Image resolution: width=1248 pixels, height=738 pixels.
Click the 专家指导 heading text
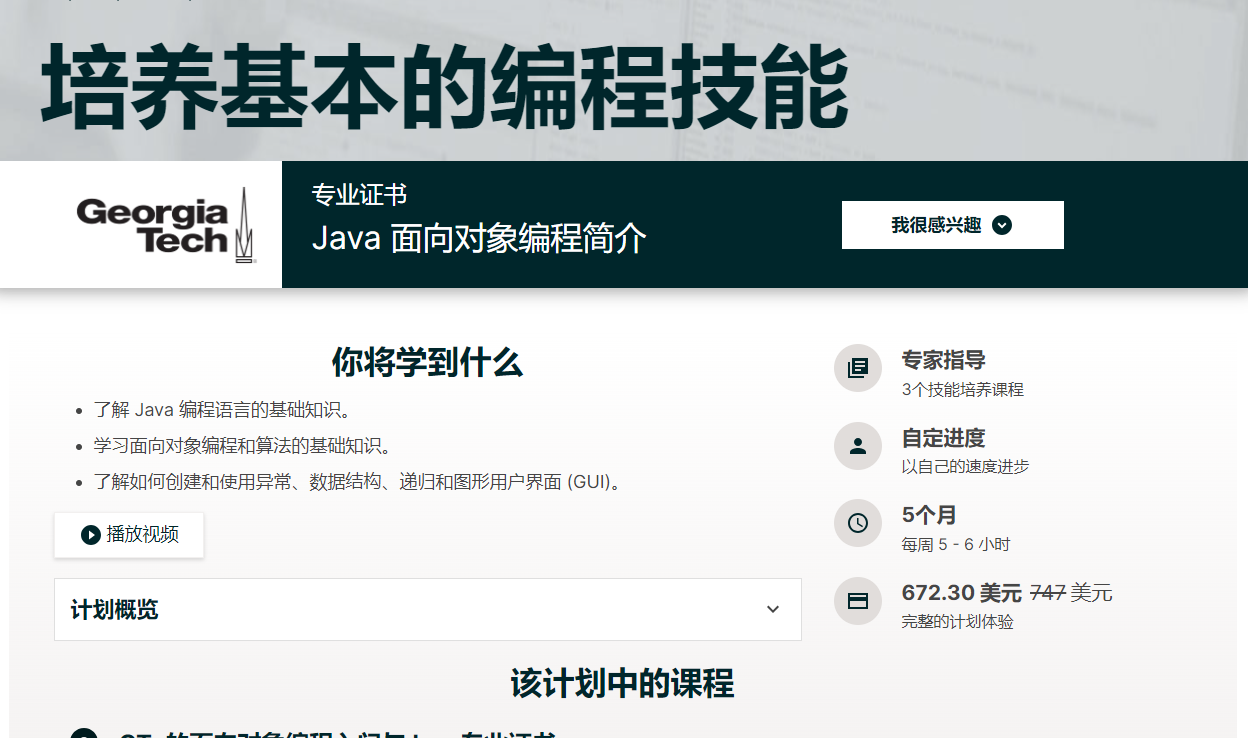coord(943,360)
